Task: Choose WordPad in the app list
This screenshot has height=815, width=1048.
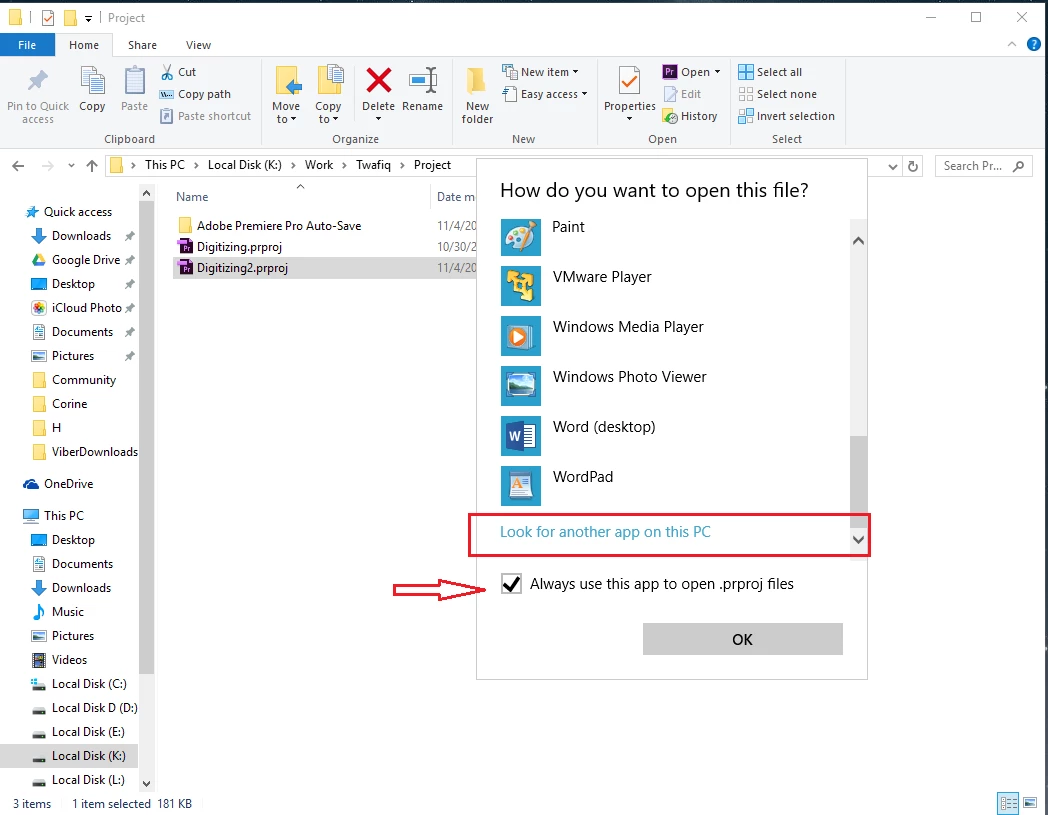Action: pyautogui.click(x=674, y=486)
